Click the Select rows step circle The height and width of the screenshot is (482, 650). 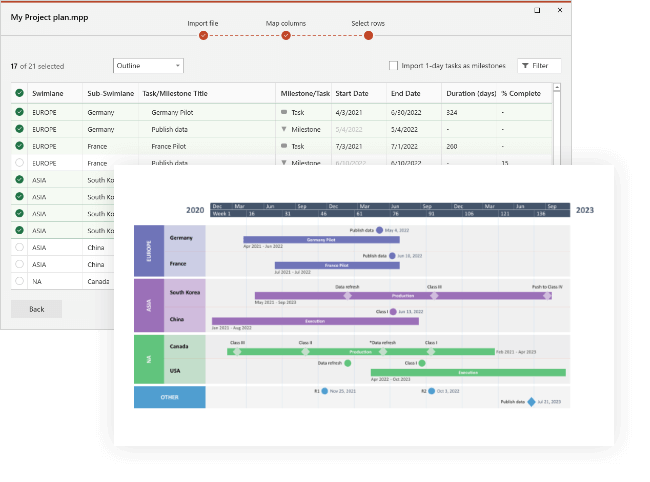(368, 36)
